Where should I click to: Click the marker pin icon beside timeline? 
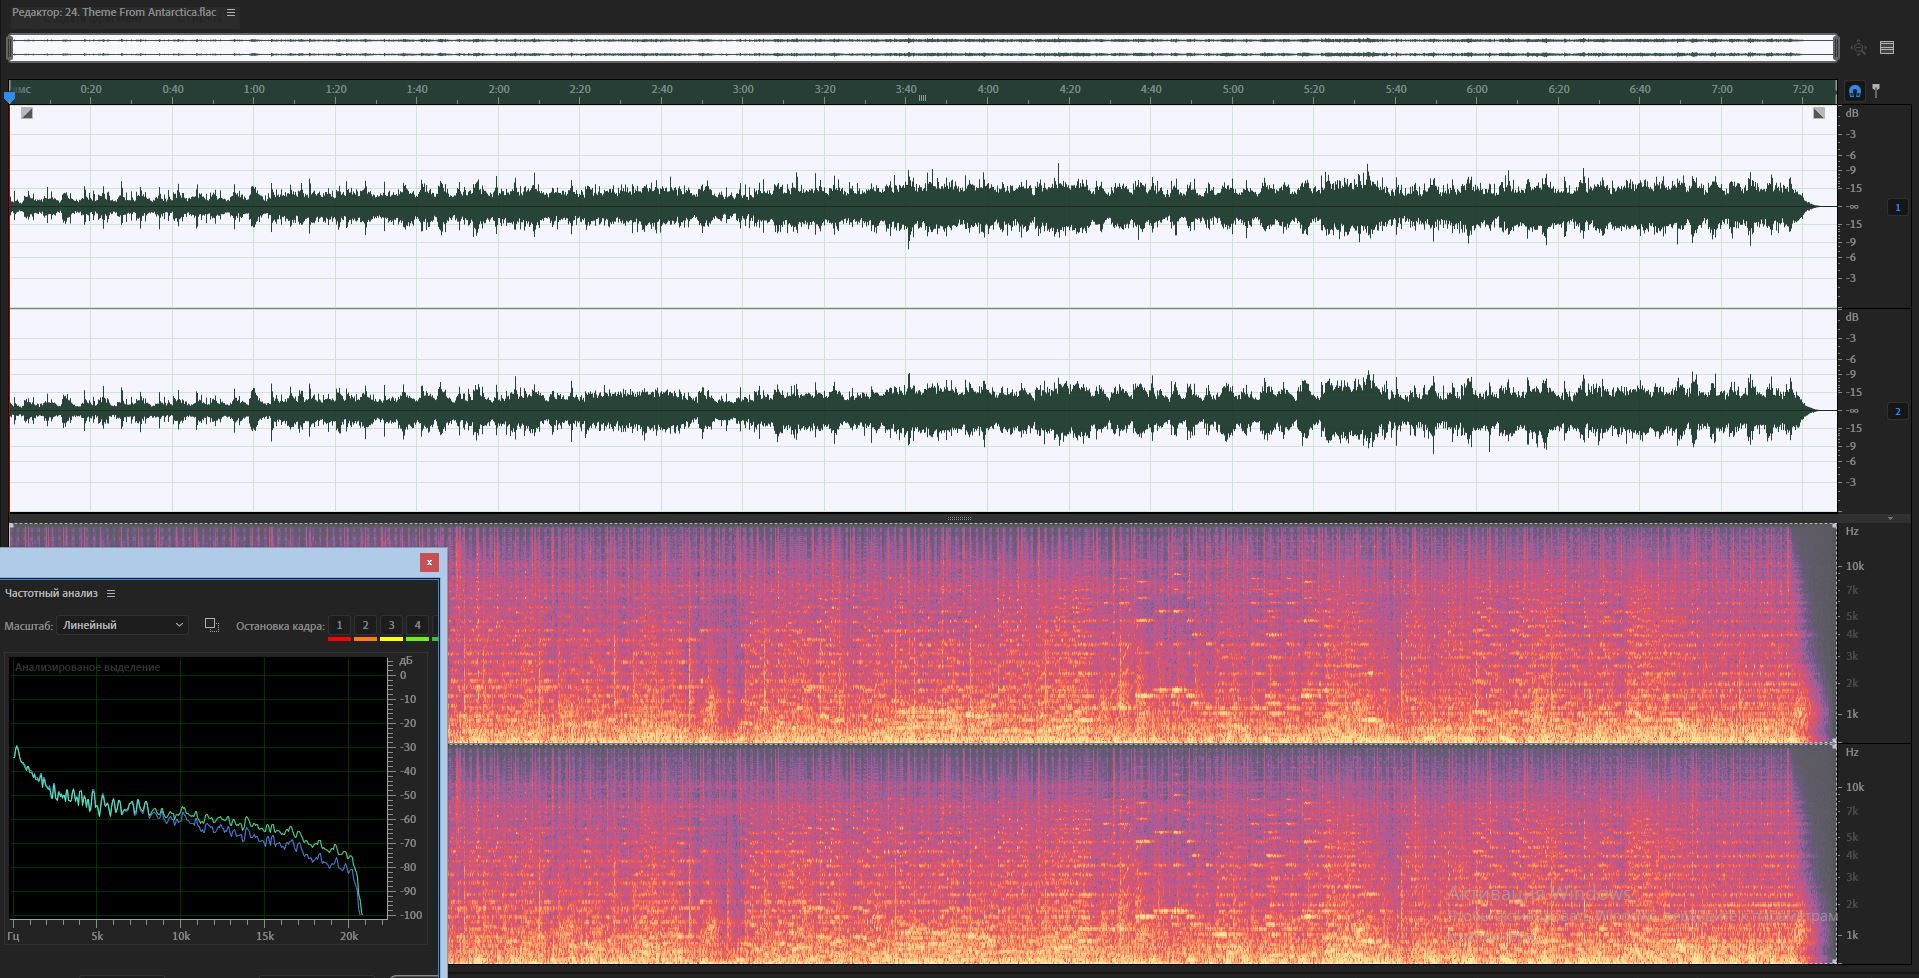point(1877,90)
